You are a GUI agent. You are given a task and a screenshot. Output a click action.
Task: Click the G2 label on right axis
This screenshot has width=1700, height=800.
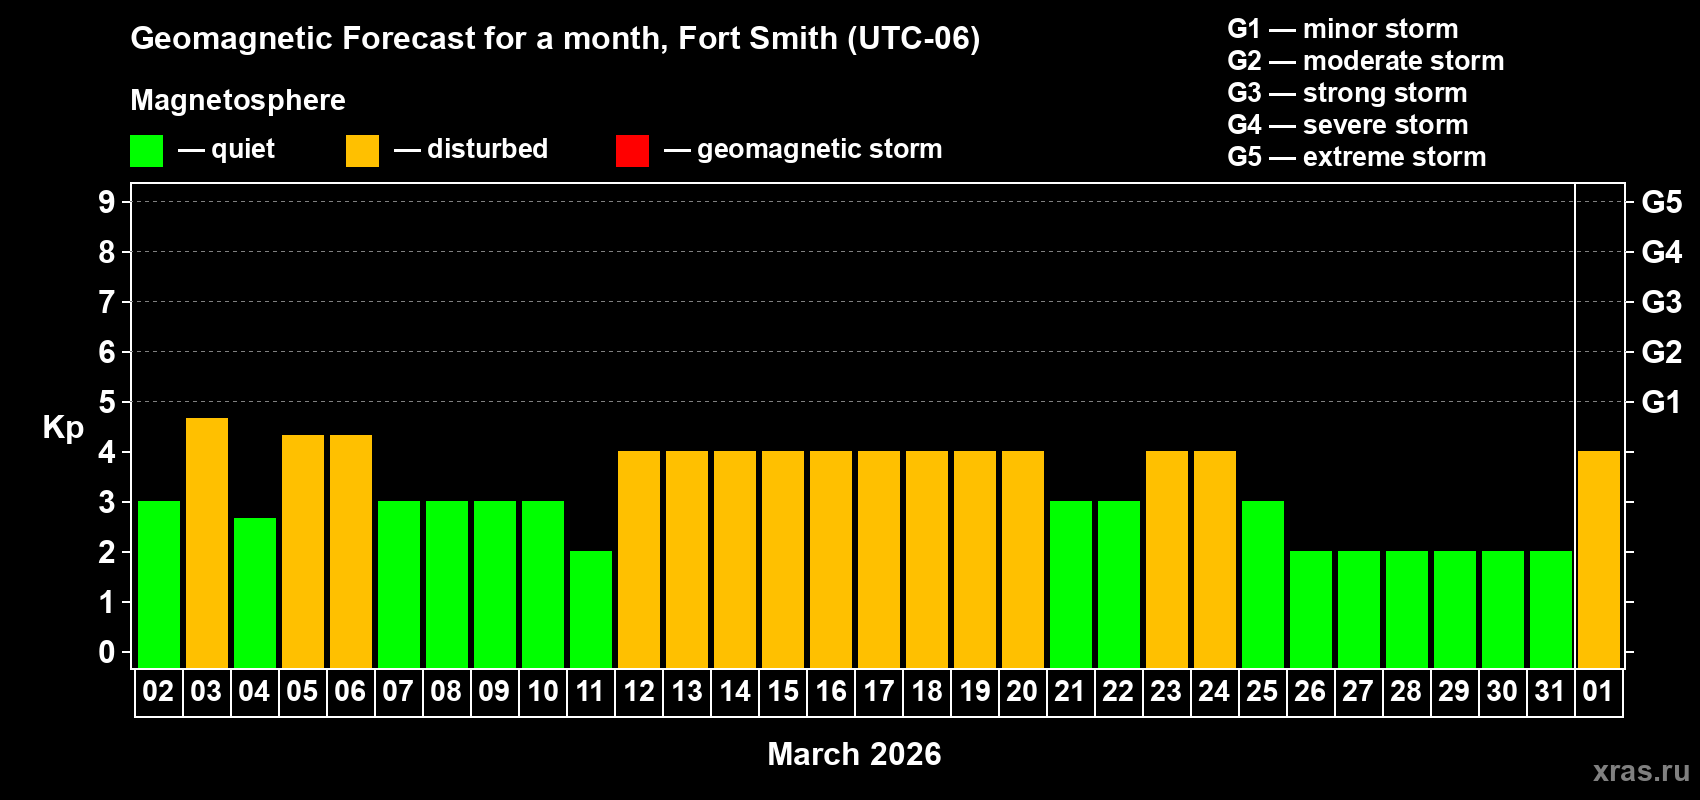coord(1661,352)
